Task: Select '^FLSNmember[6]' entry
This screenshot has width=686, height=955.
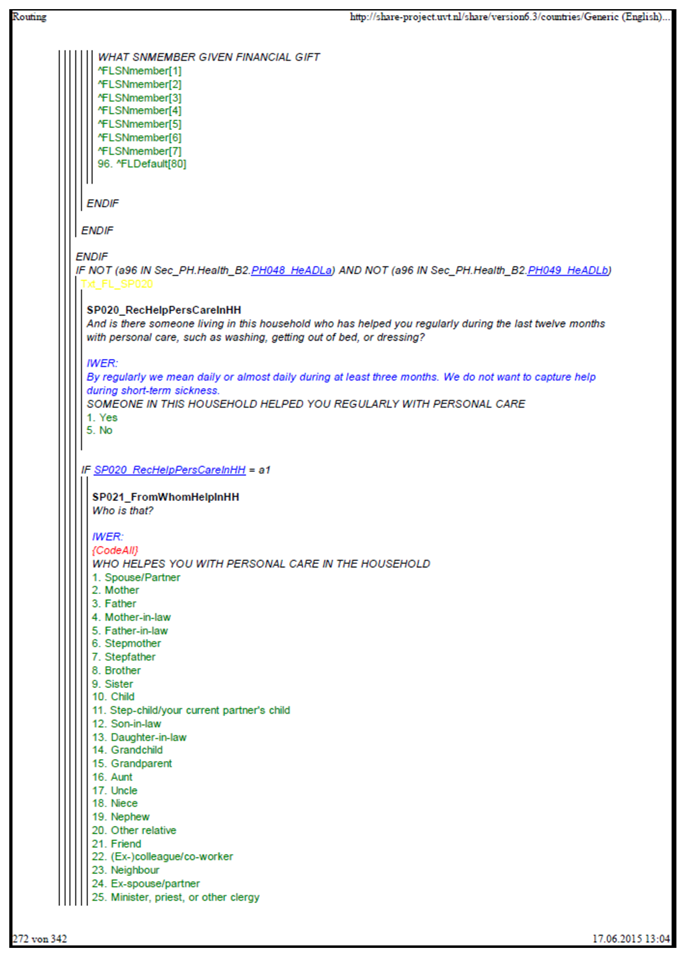Action: [140, 138]
